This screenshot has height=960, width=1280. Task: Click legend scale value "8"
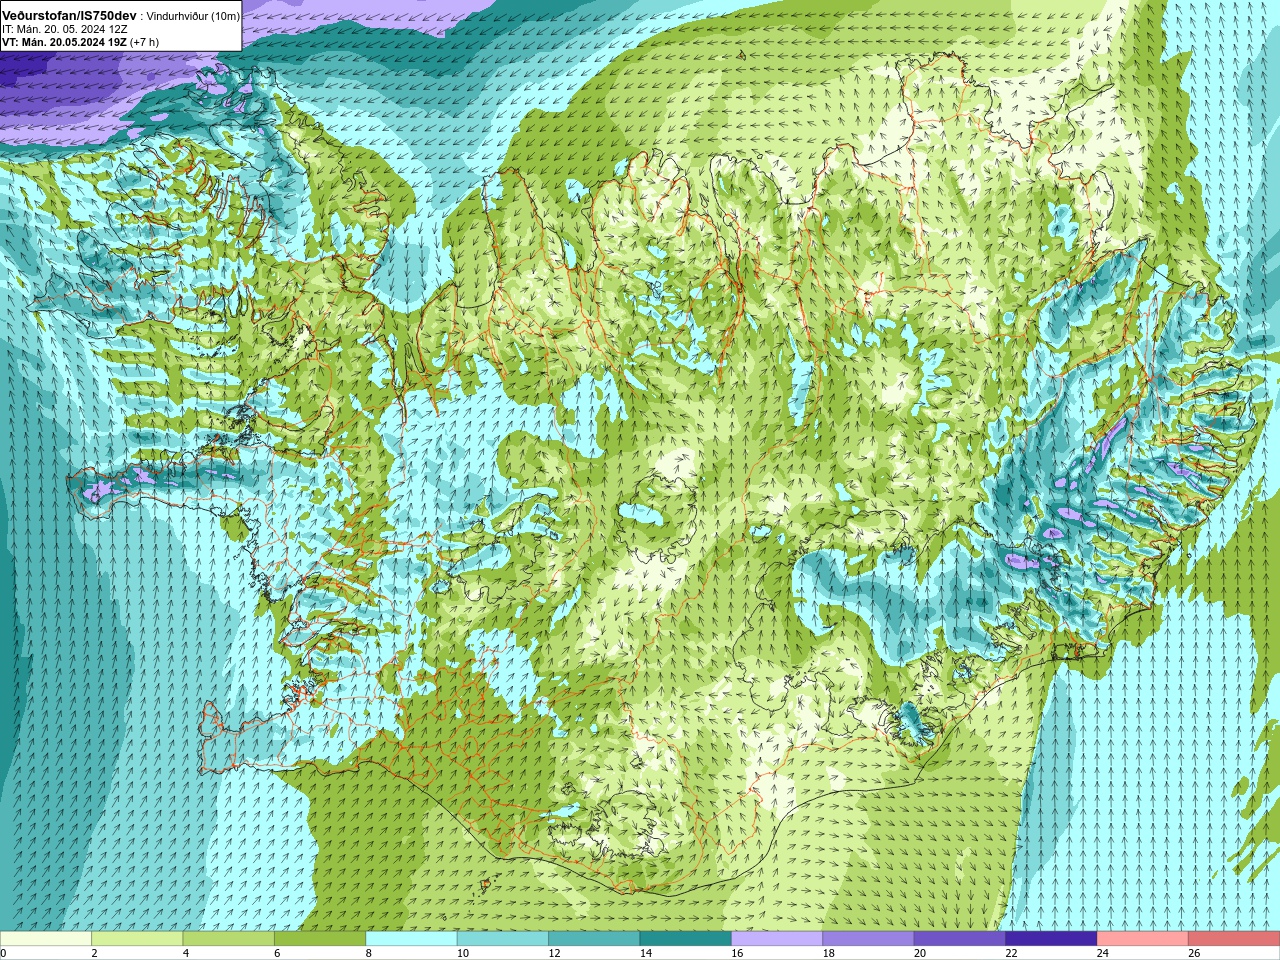pyautogui.click(x=369, y=953)
